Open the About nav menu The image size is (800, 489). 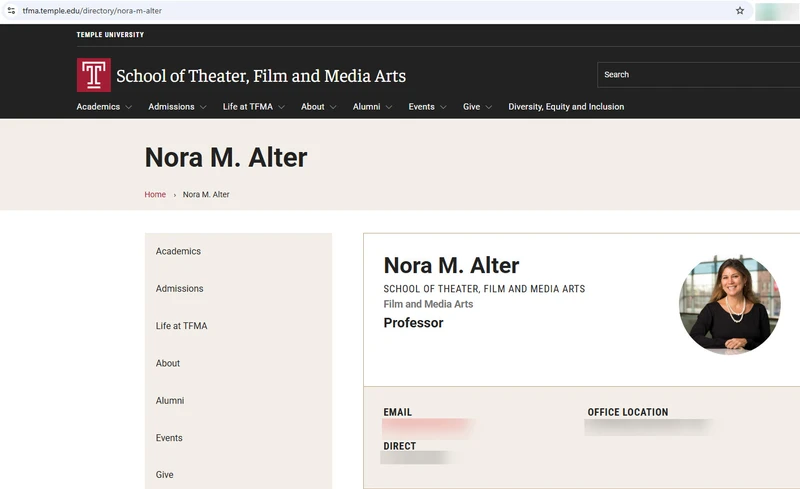[x=312, y=107]
